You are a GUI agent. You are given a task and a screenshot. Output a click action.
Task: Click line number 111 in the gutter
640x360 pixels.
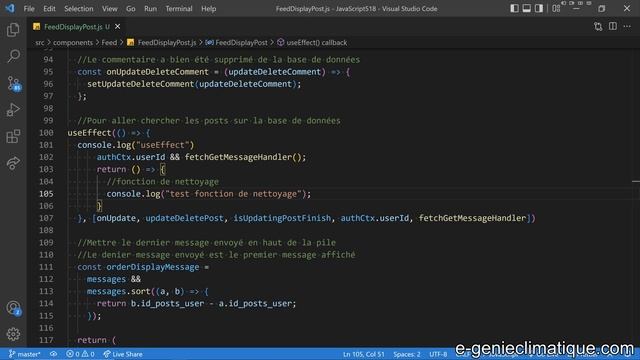click(46, 267)
